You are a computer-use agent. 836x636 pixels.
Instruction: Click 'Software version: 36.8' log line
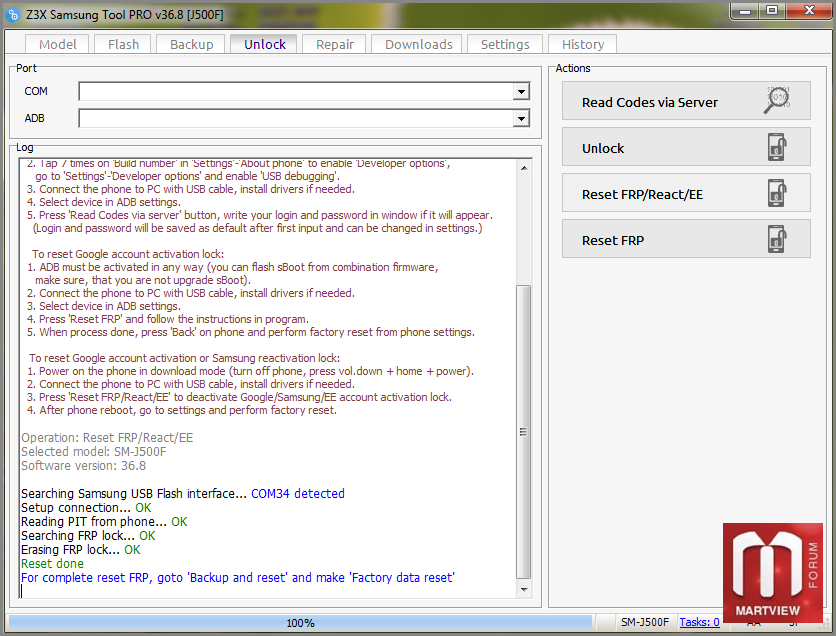coord(83,465)
